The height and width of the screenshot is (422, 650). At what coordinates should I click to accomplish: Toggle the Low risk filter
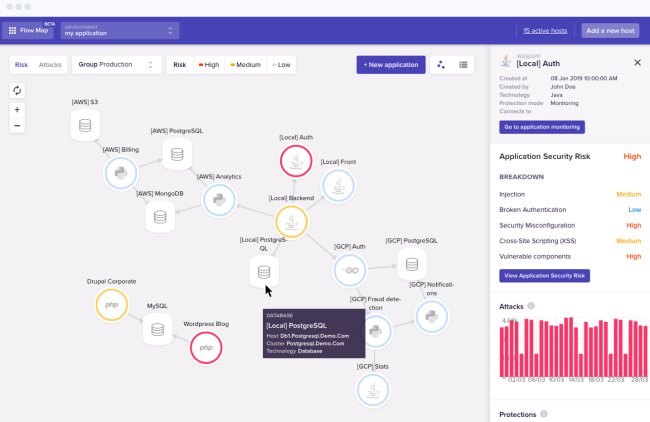(x=281, y=65)
